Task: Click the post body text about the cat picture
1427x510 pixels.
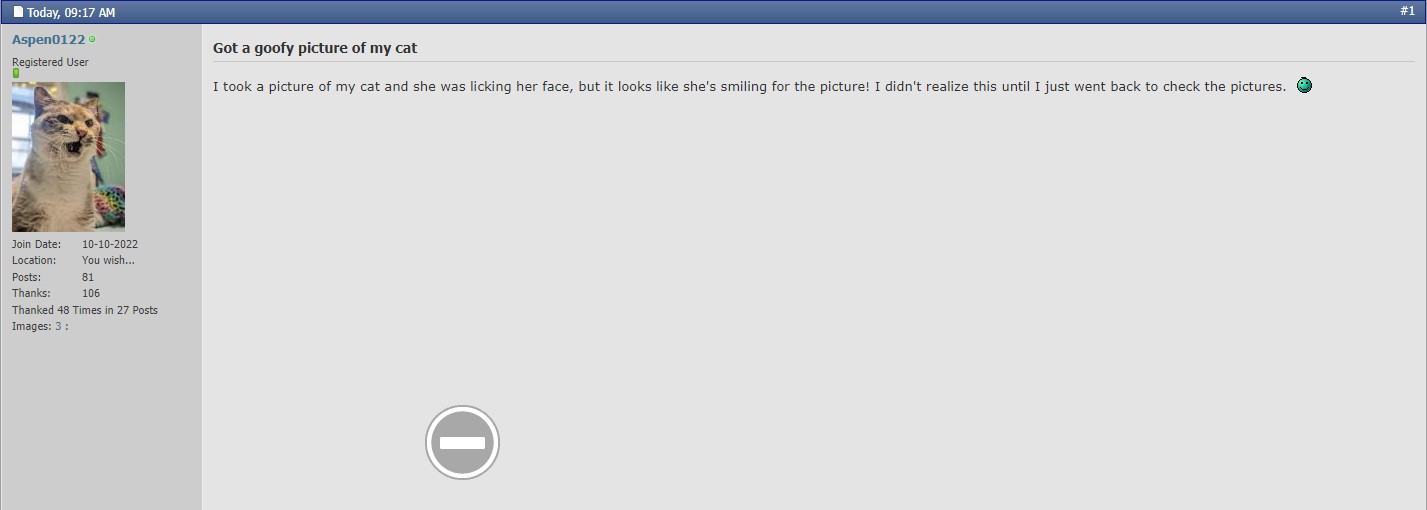Action: tap(749, 87)
